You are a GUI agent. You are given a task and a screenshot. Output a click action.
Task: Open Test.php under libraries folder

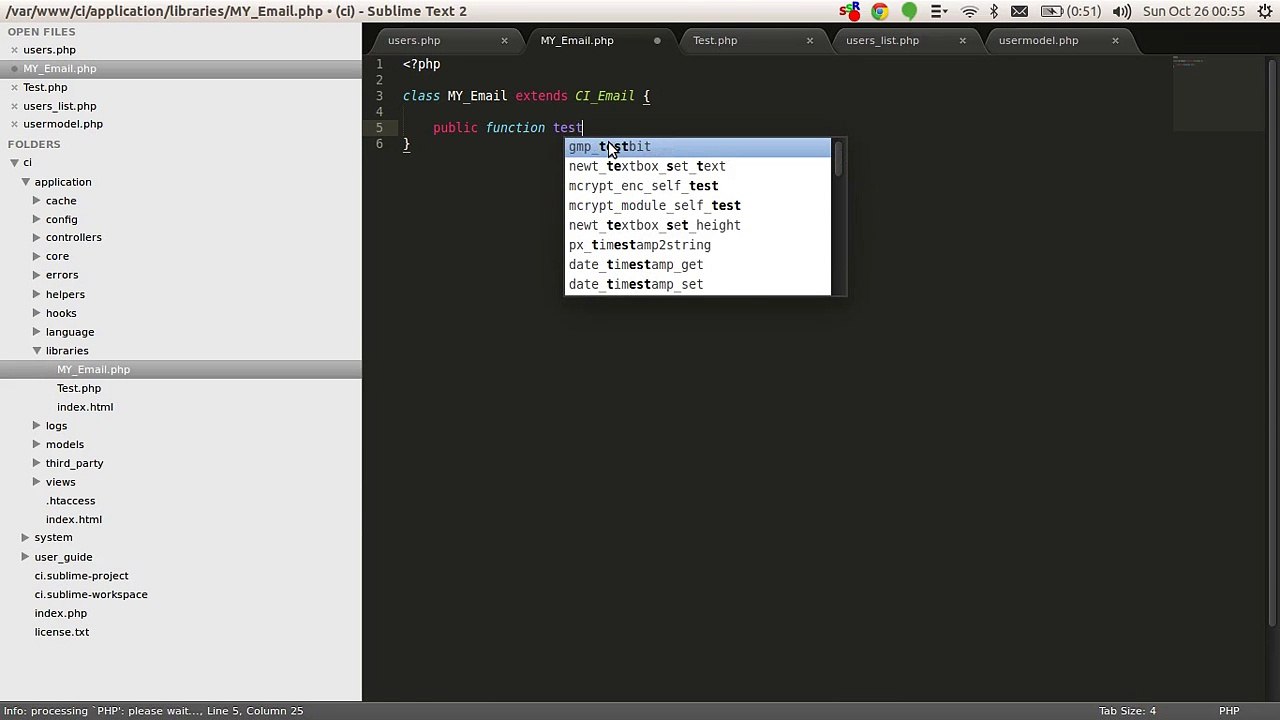coord(79,388)
